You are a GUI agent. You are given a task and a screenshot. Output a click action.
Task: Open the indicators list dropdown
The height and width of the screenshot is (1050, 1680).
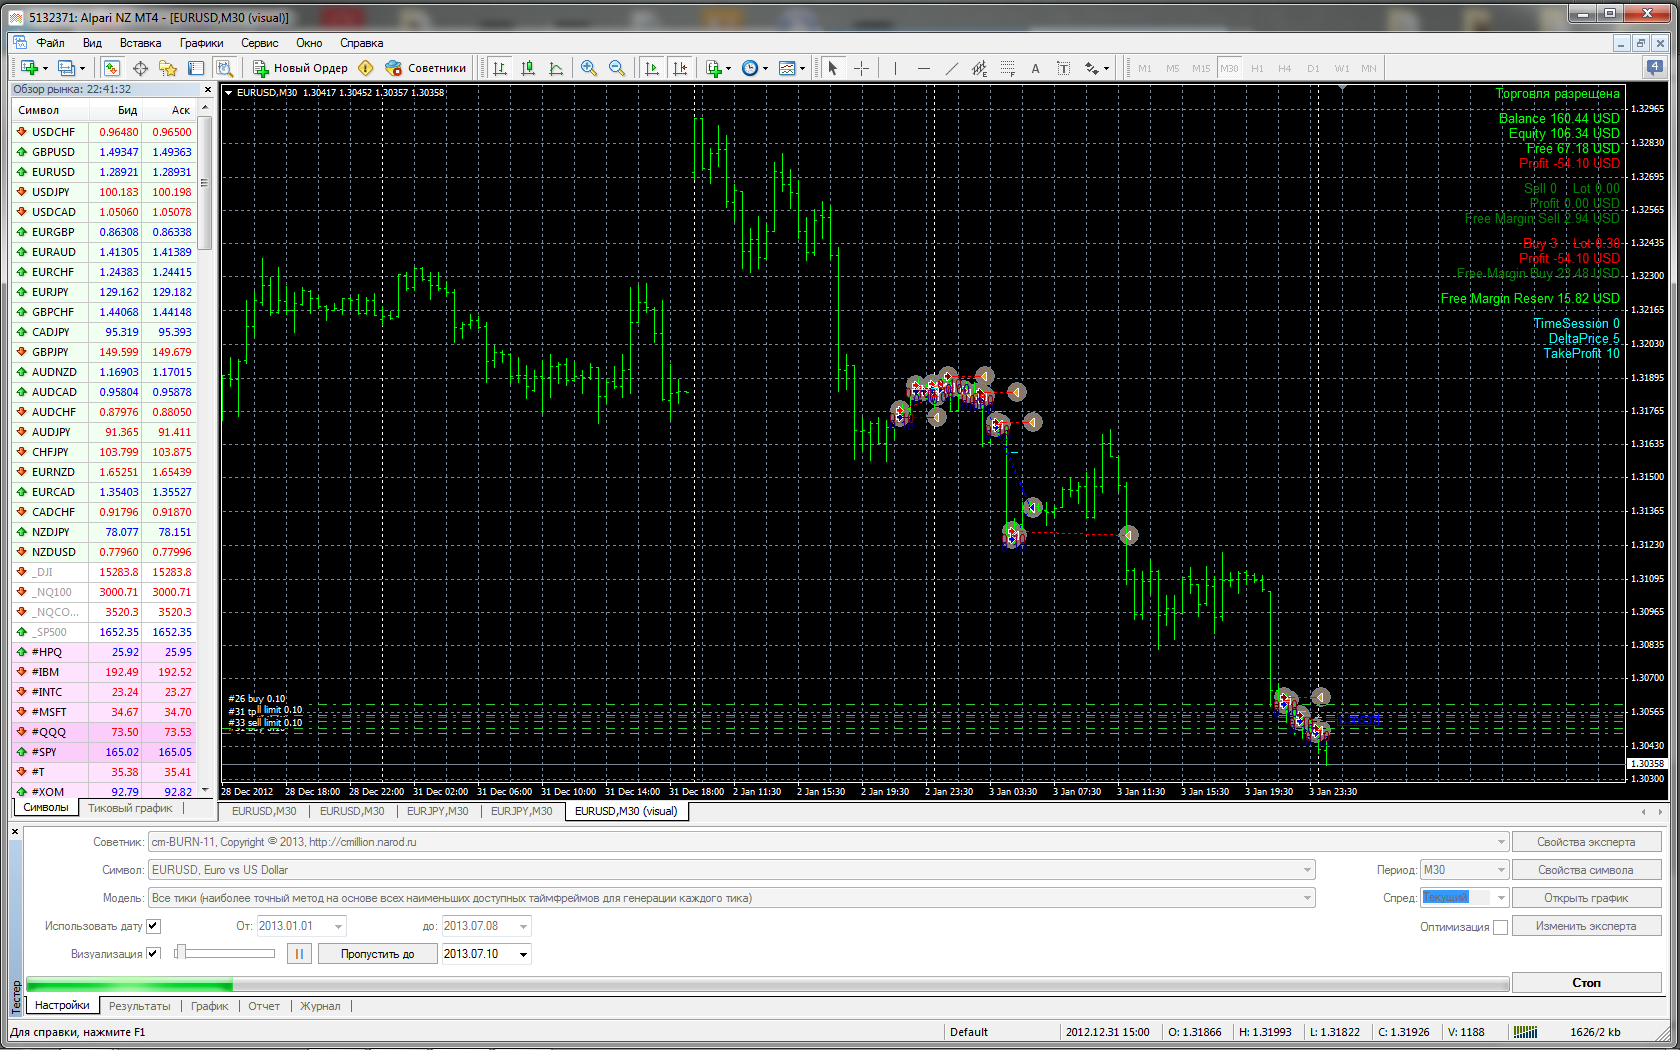tap(718, 68)
